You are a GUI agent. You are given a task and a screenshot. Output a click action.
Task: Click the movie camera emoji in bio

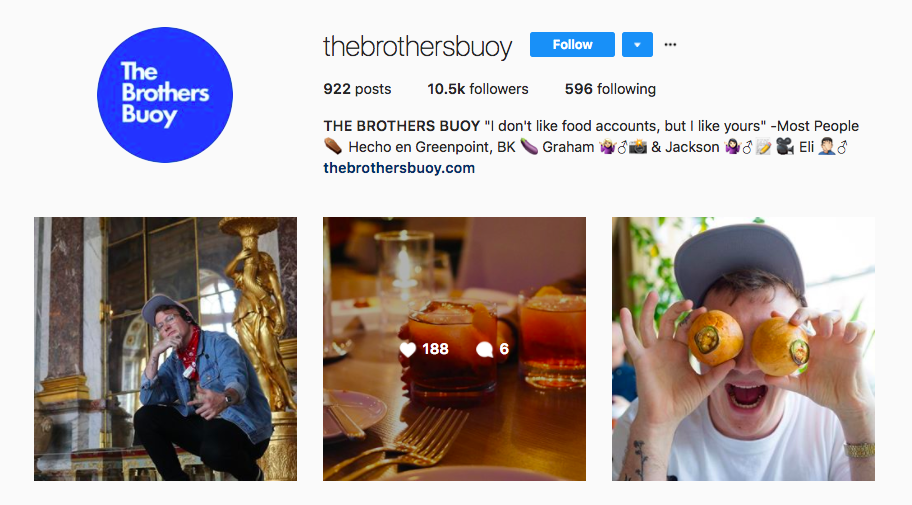tap(785, 147)
